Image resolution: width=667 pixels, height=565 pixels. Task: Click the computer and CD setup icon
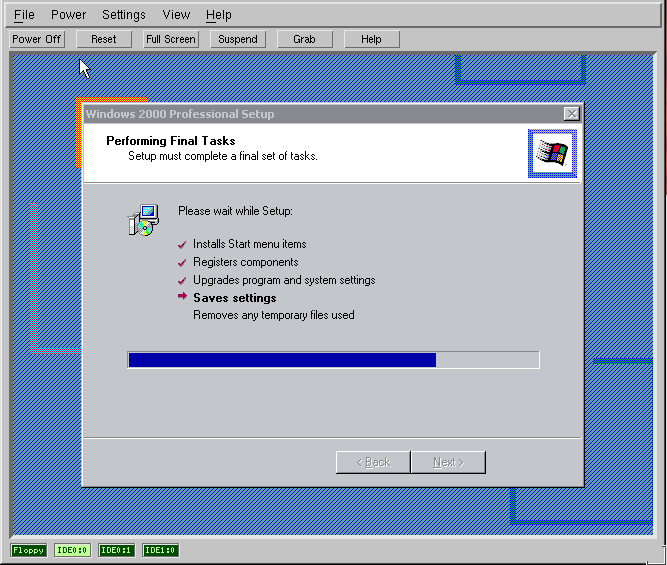pyautogui.click(x=143, y=220)
